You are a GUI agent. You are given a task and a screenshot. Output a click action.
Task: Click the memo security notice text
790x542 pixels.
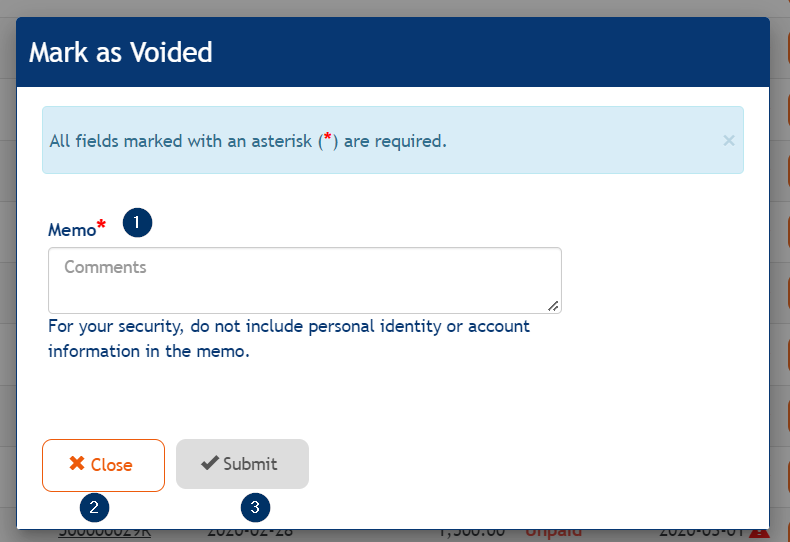click(289, 339)
